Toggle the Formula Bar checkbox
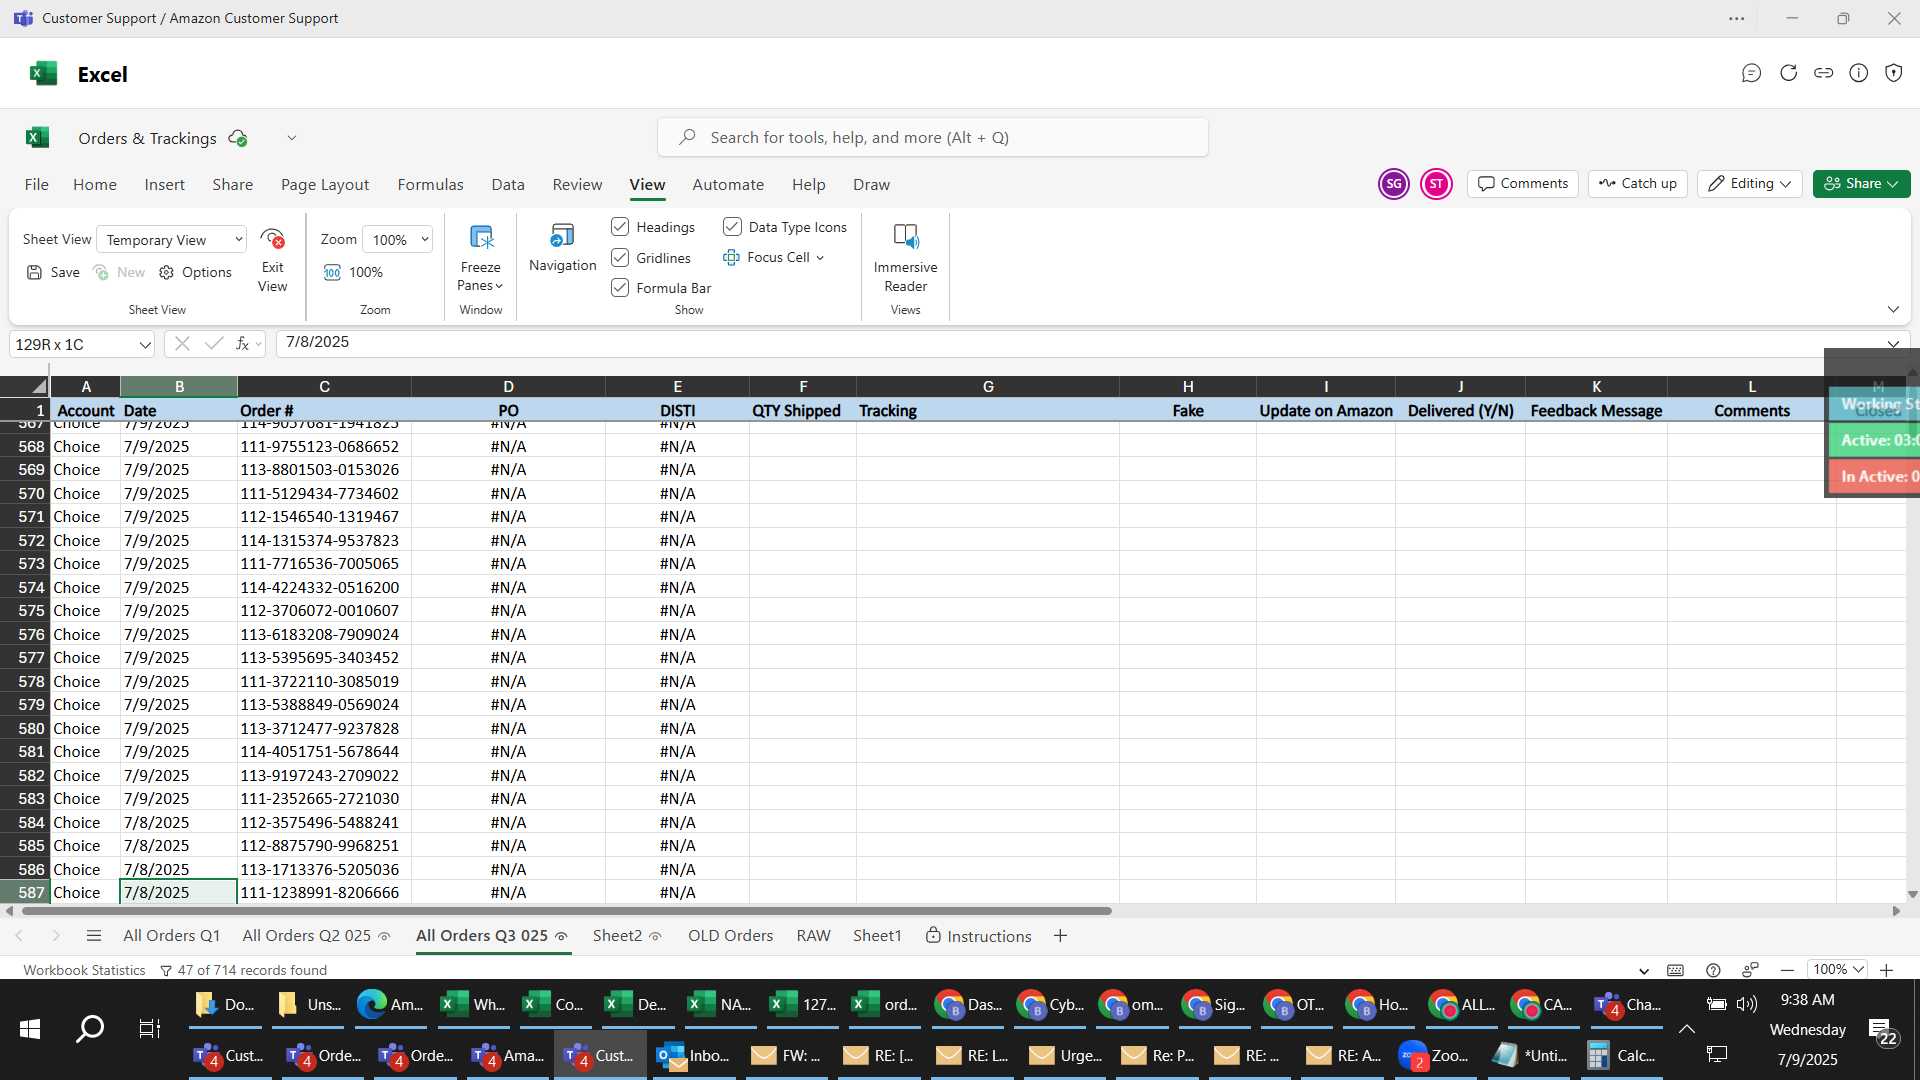1920x1080 pixels. click(x=620, y=288)
